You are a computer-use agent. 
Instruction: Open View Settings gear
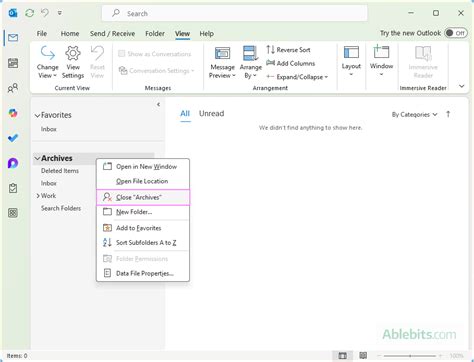tap(73, 62)
